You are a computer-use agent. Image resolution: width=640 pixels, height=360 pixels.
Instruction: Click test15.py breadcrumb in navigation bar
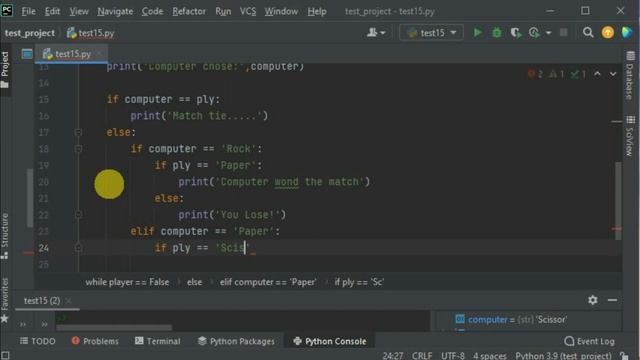click(91, 33)
